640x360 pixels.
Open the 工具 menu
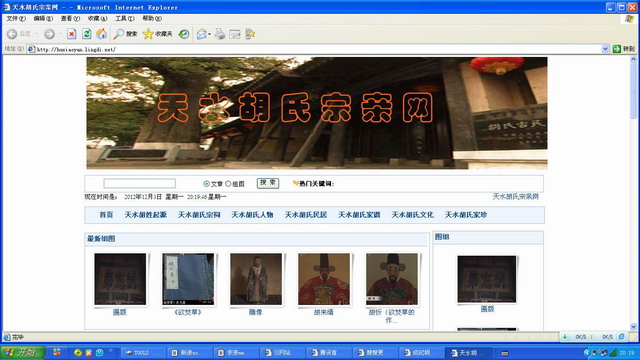click(x=124, y=18)
